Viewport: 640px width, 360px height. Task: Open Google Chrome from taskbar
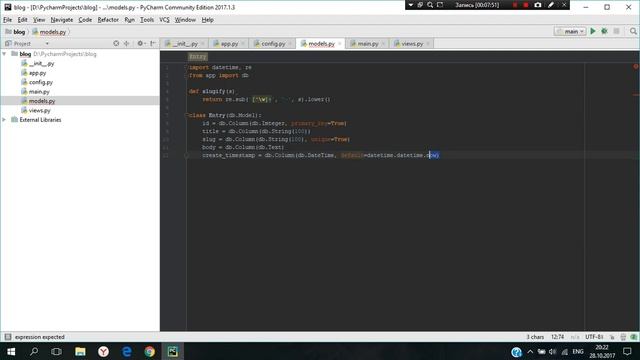pos(149,351)
